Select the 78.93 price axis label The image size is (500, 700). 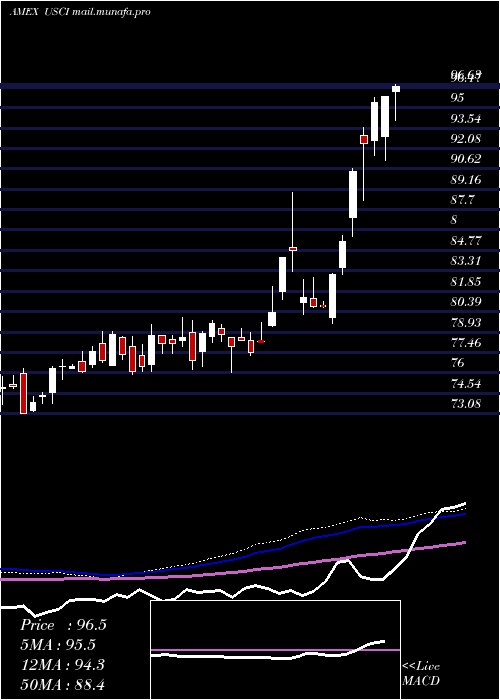[466, 322]
